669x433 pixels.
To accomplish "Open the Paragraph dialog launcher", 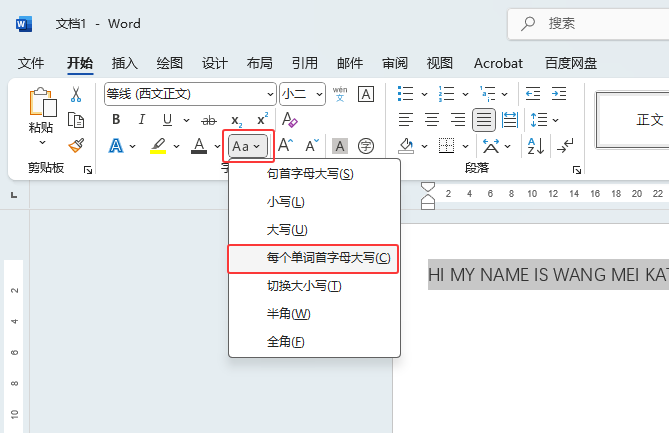I will point(577,171).
